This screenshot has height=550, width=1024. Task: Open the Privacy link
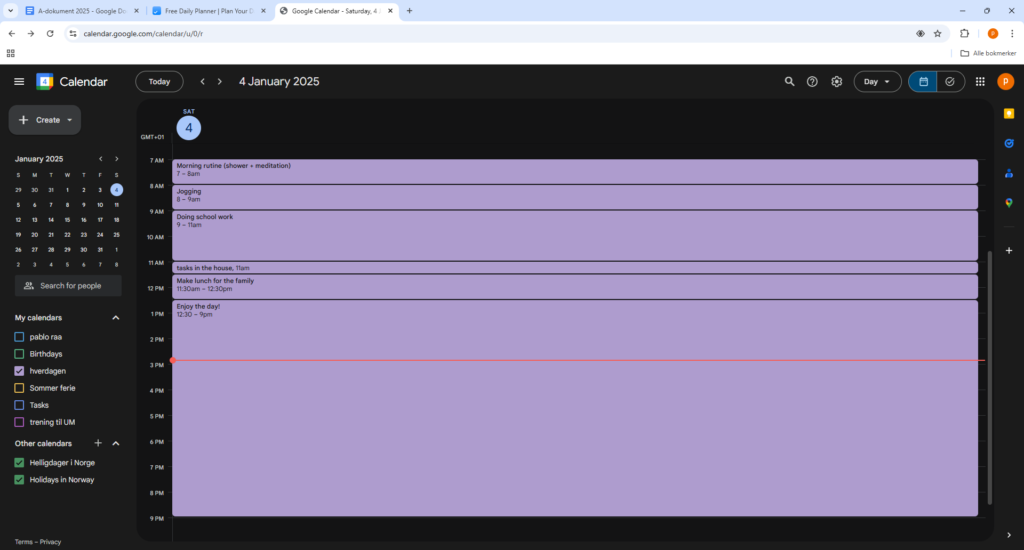click(50, 542)
